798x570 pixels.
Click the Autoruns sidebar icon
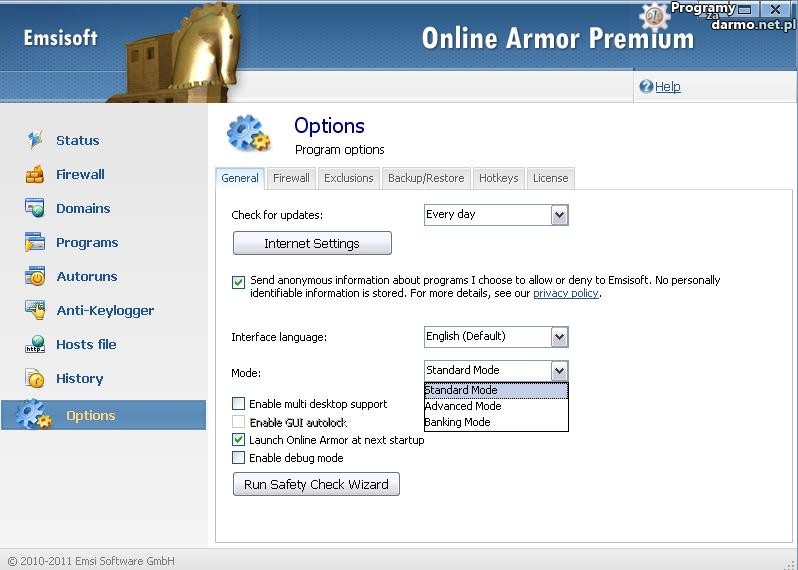point(35,276)
